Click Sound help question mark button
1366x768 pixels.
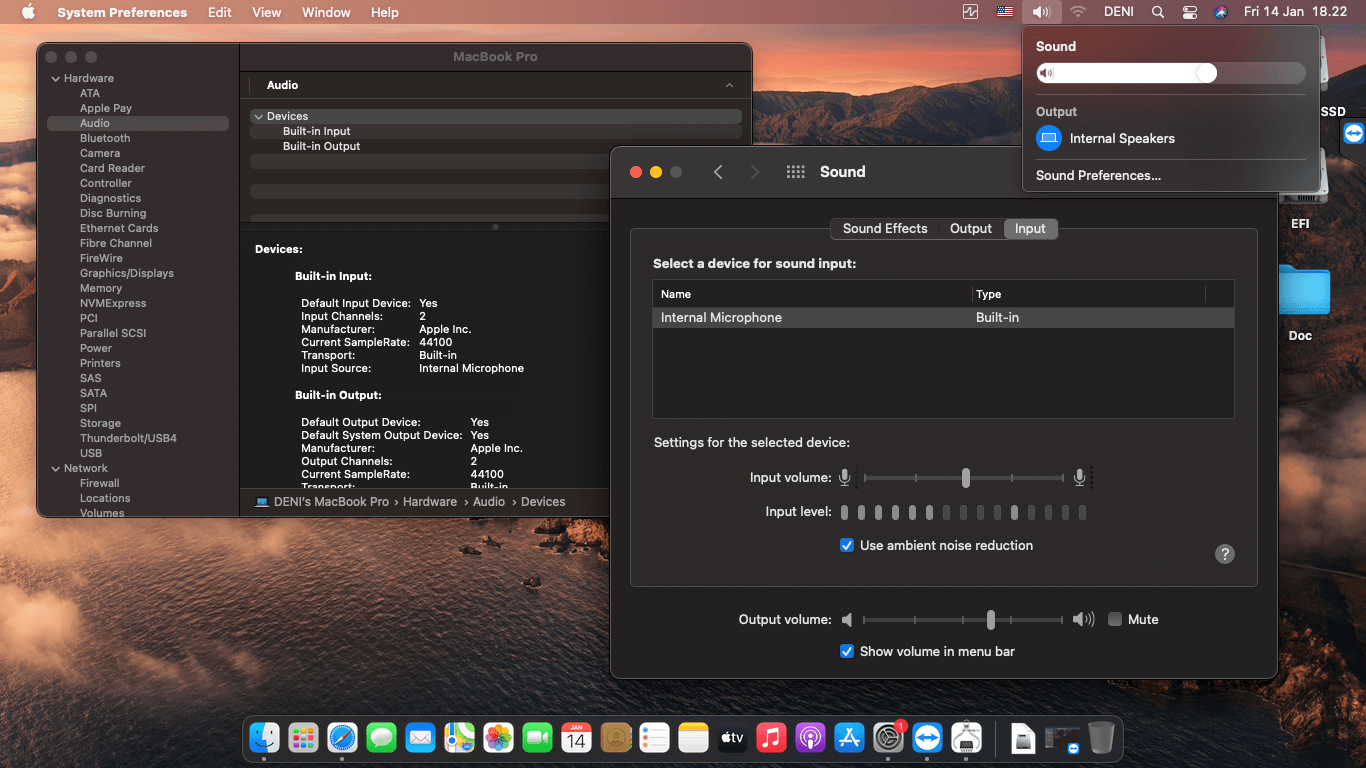tap(1225, 554)
